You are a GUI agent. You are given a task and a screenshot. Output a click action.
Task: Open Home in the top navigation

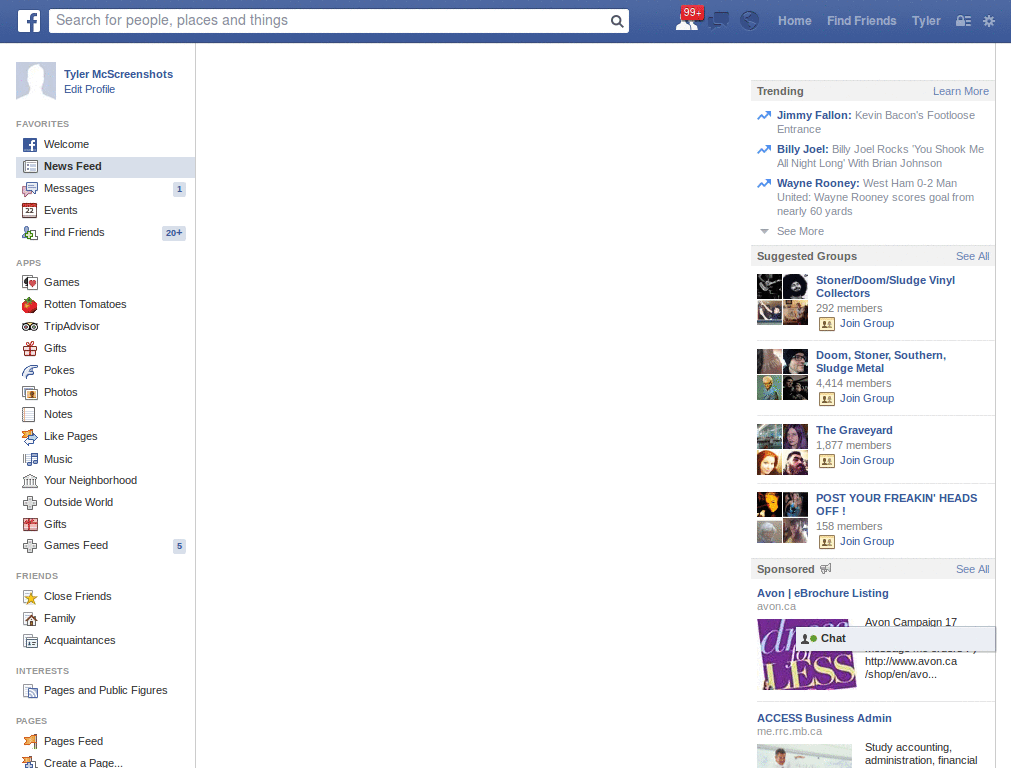tap(794, 21)
